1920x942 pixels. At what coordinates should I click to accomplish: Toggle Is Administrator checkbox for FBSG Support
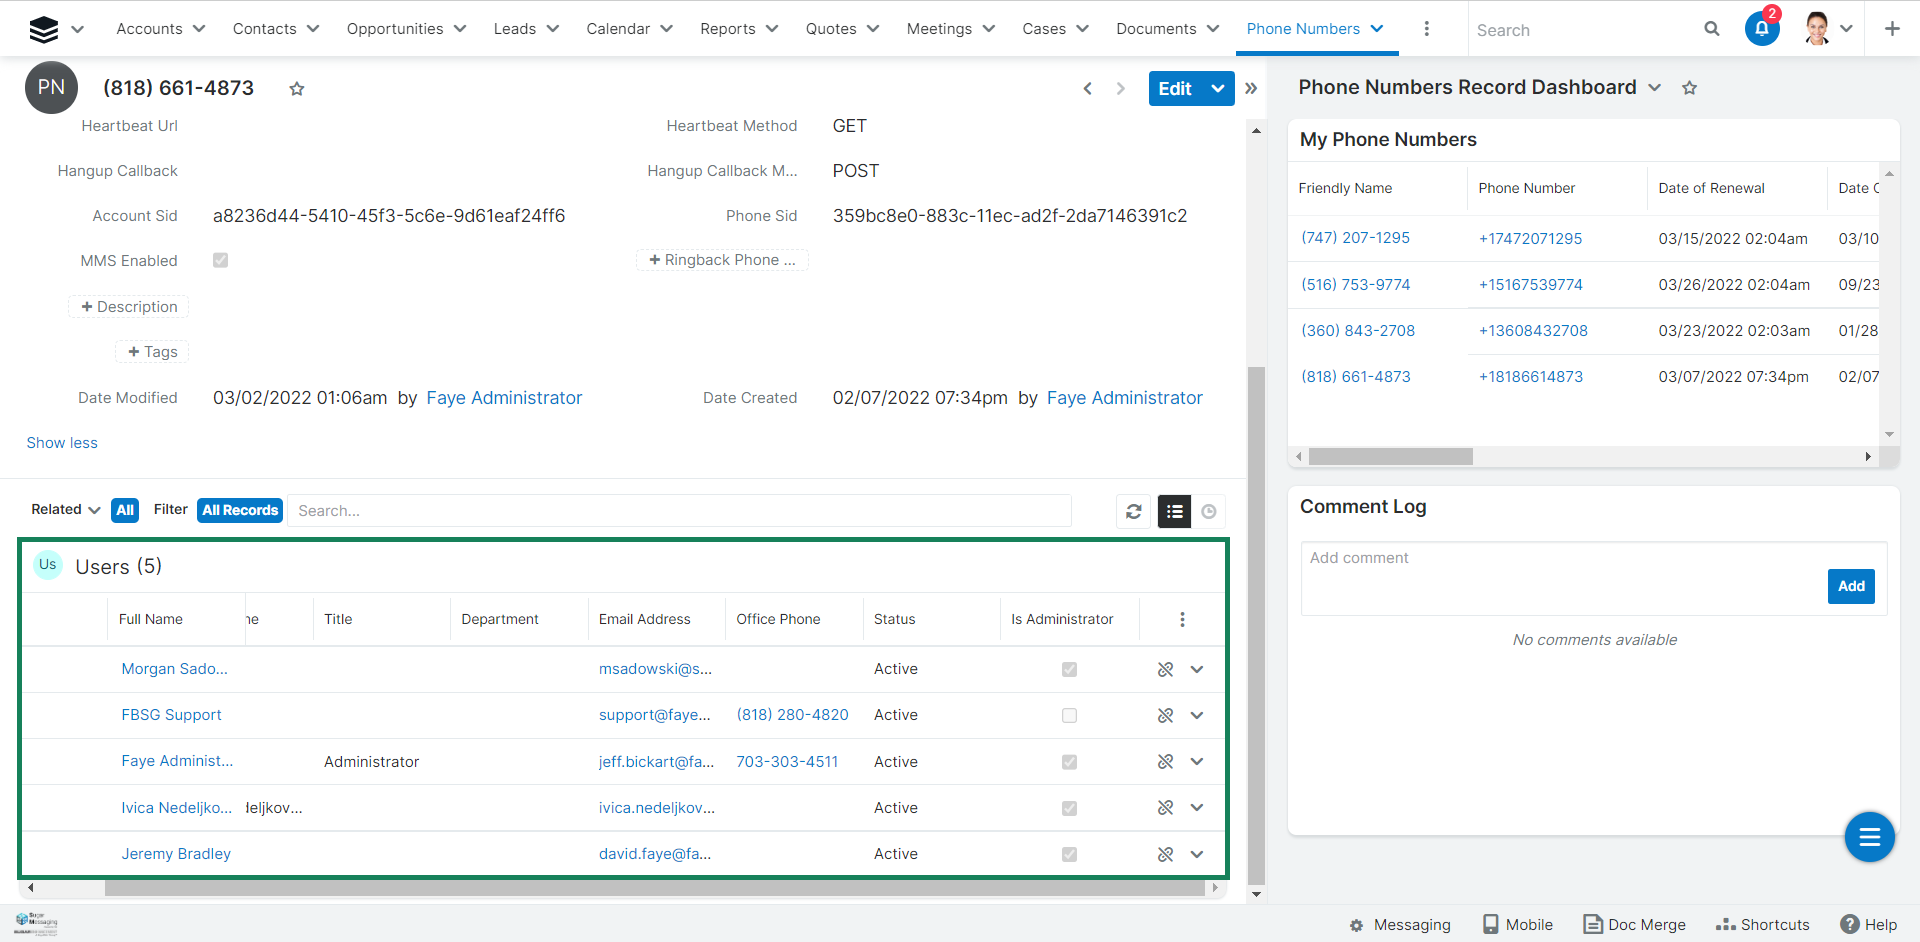pos(1069,716)
